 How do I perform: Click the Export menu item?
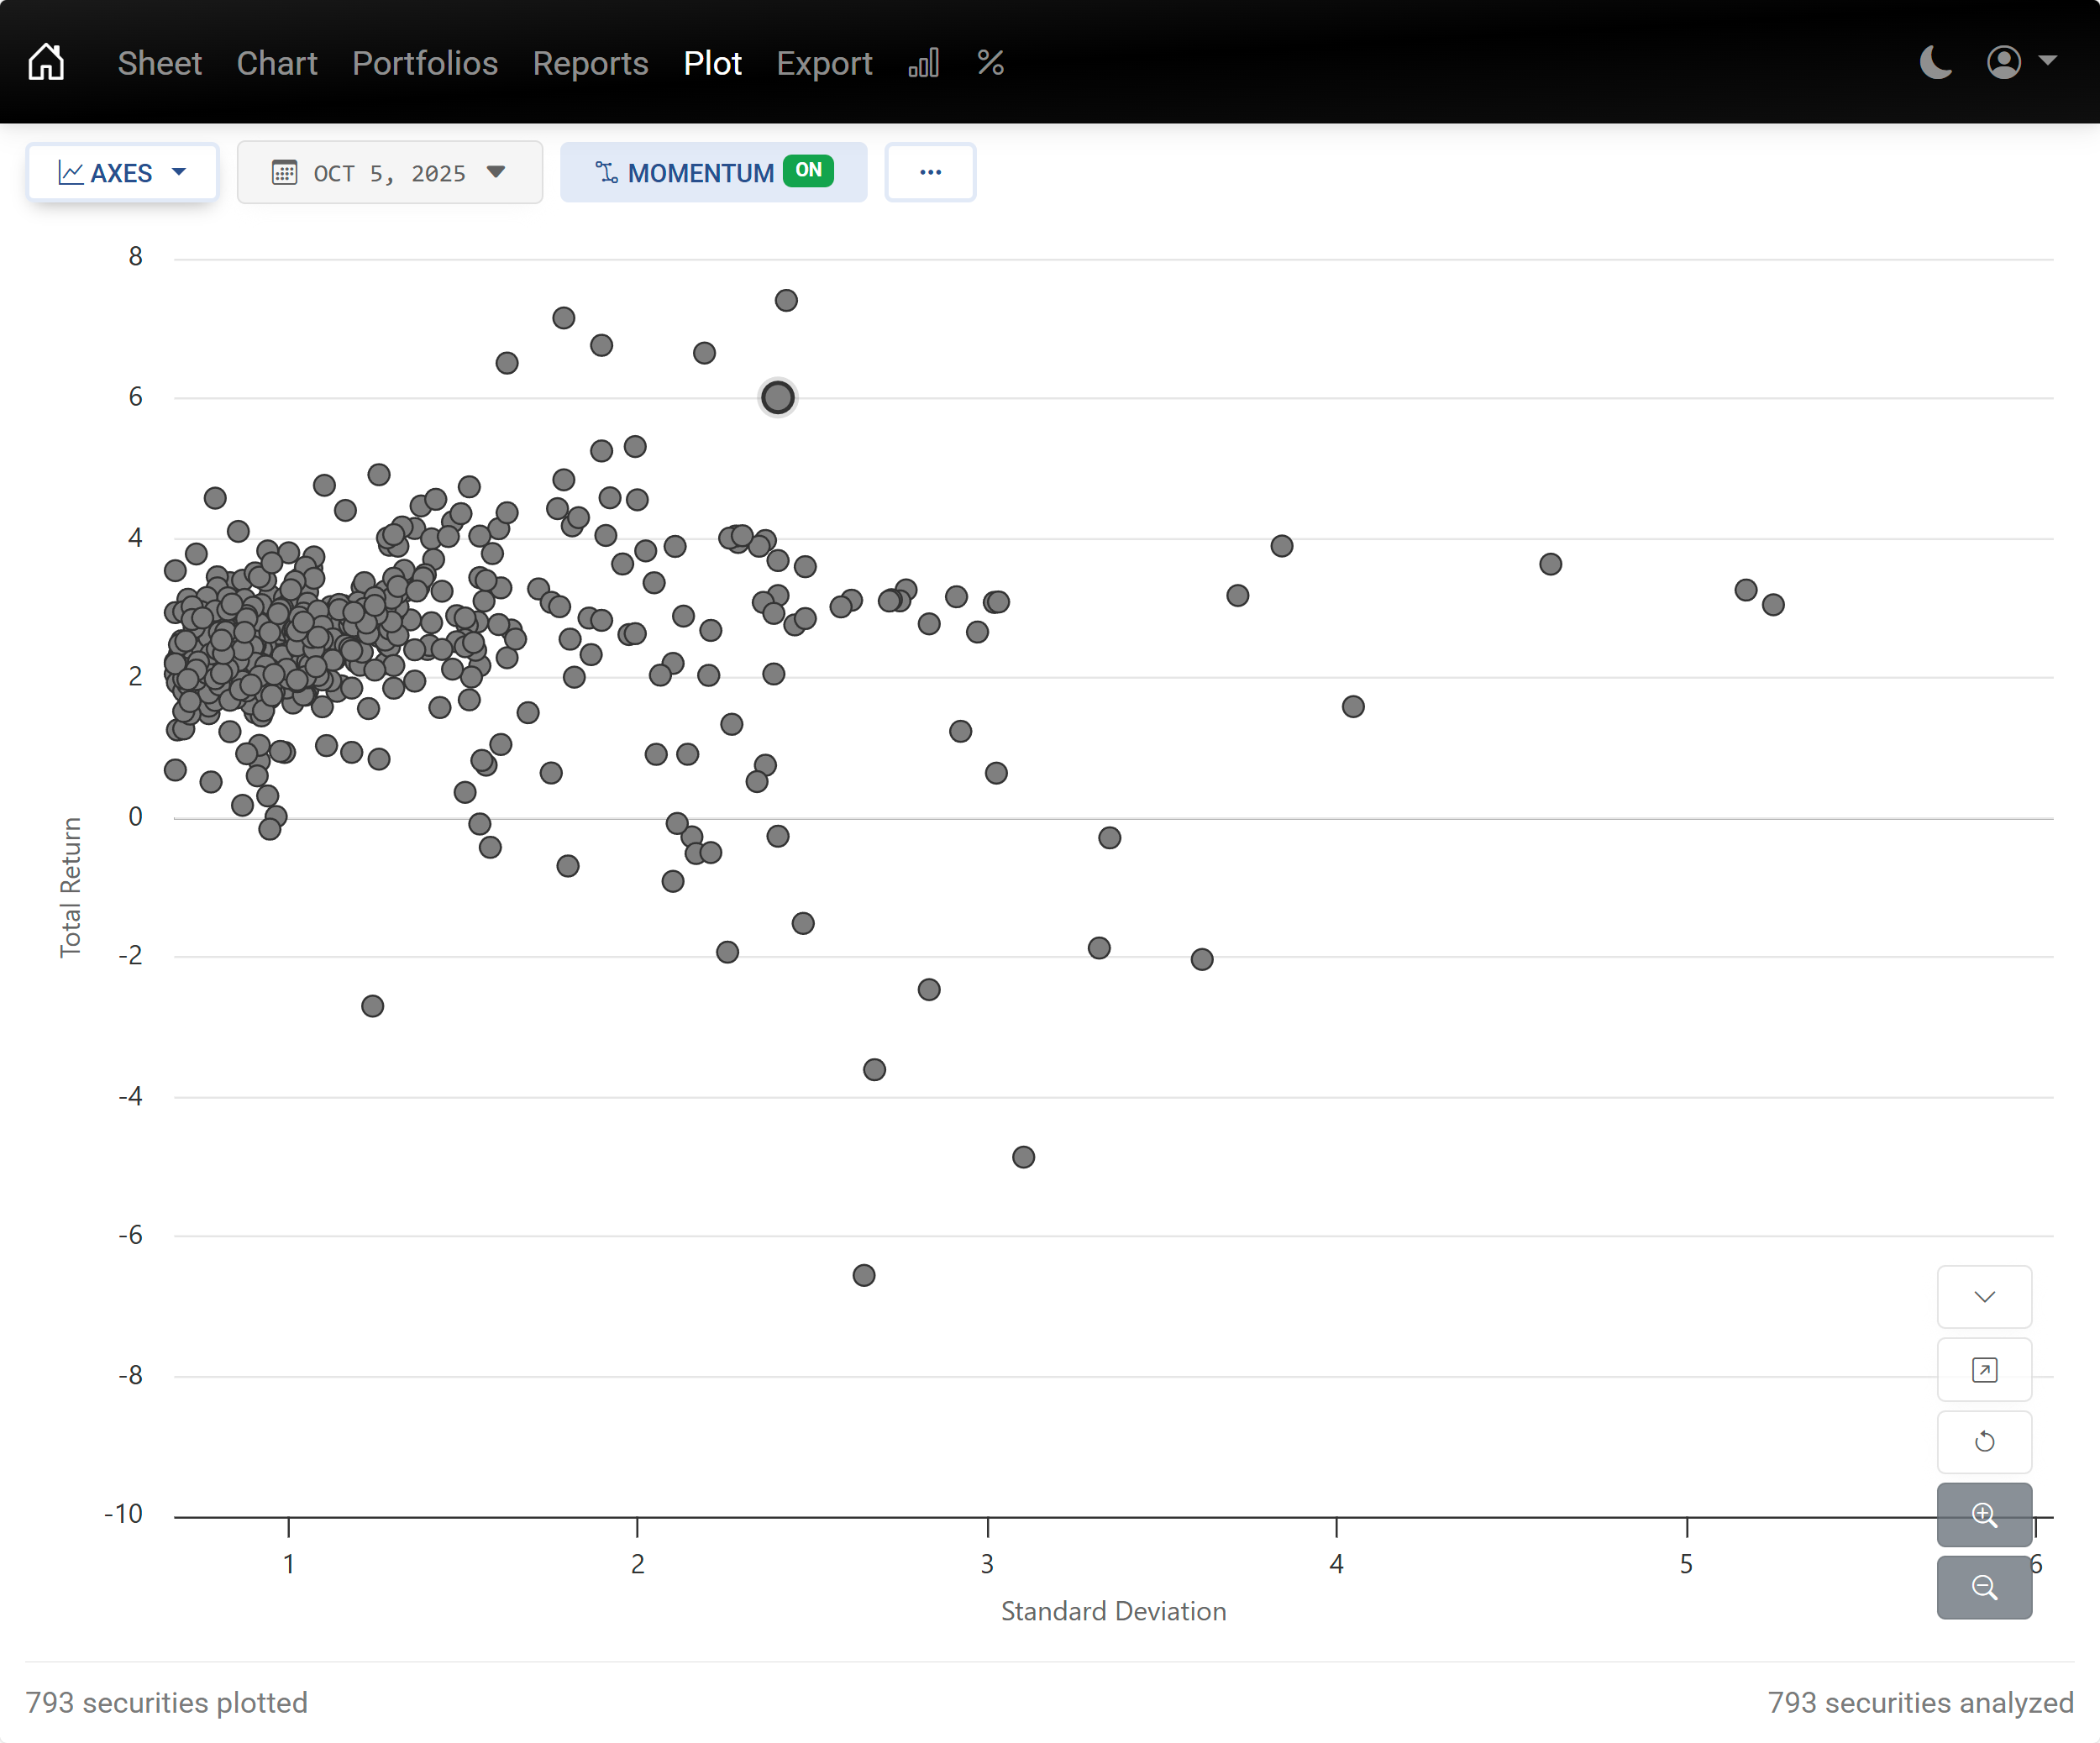tap(824, 63)
